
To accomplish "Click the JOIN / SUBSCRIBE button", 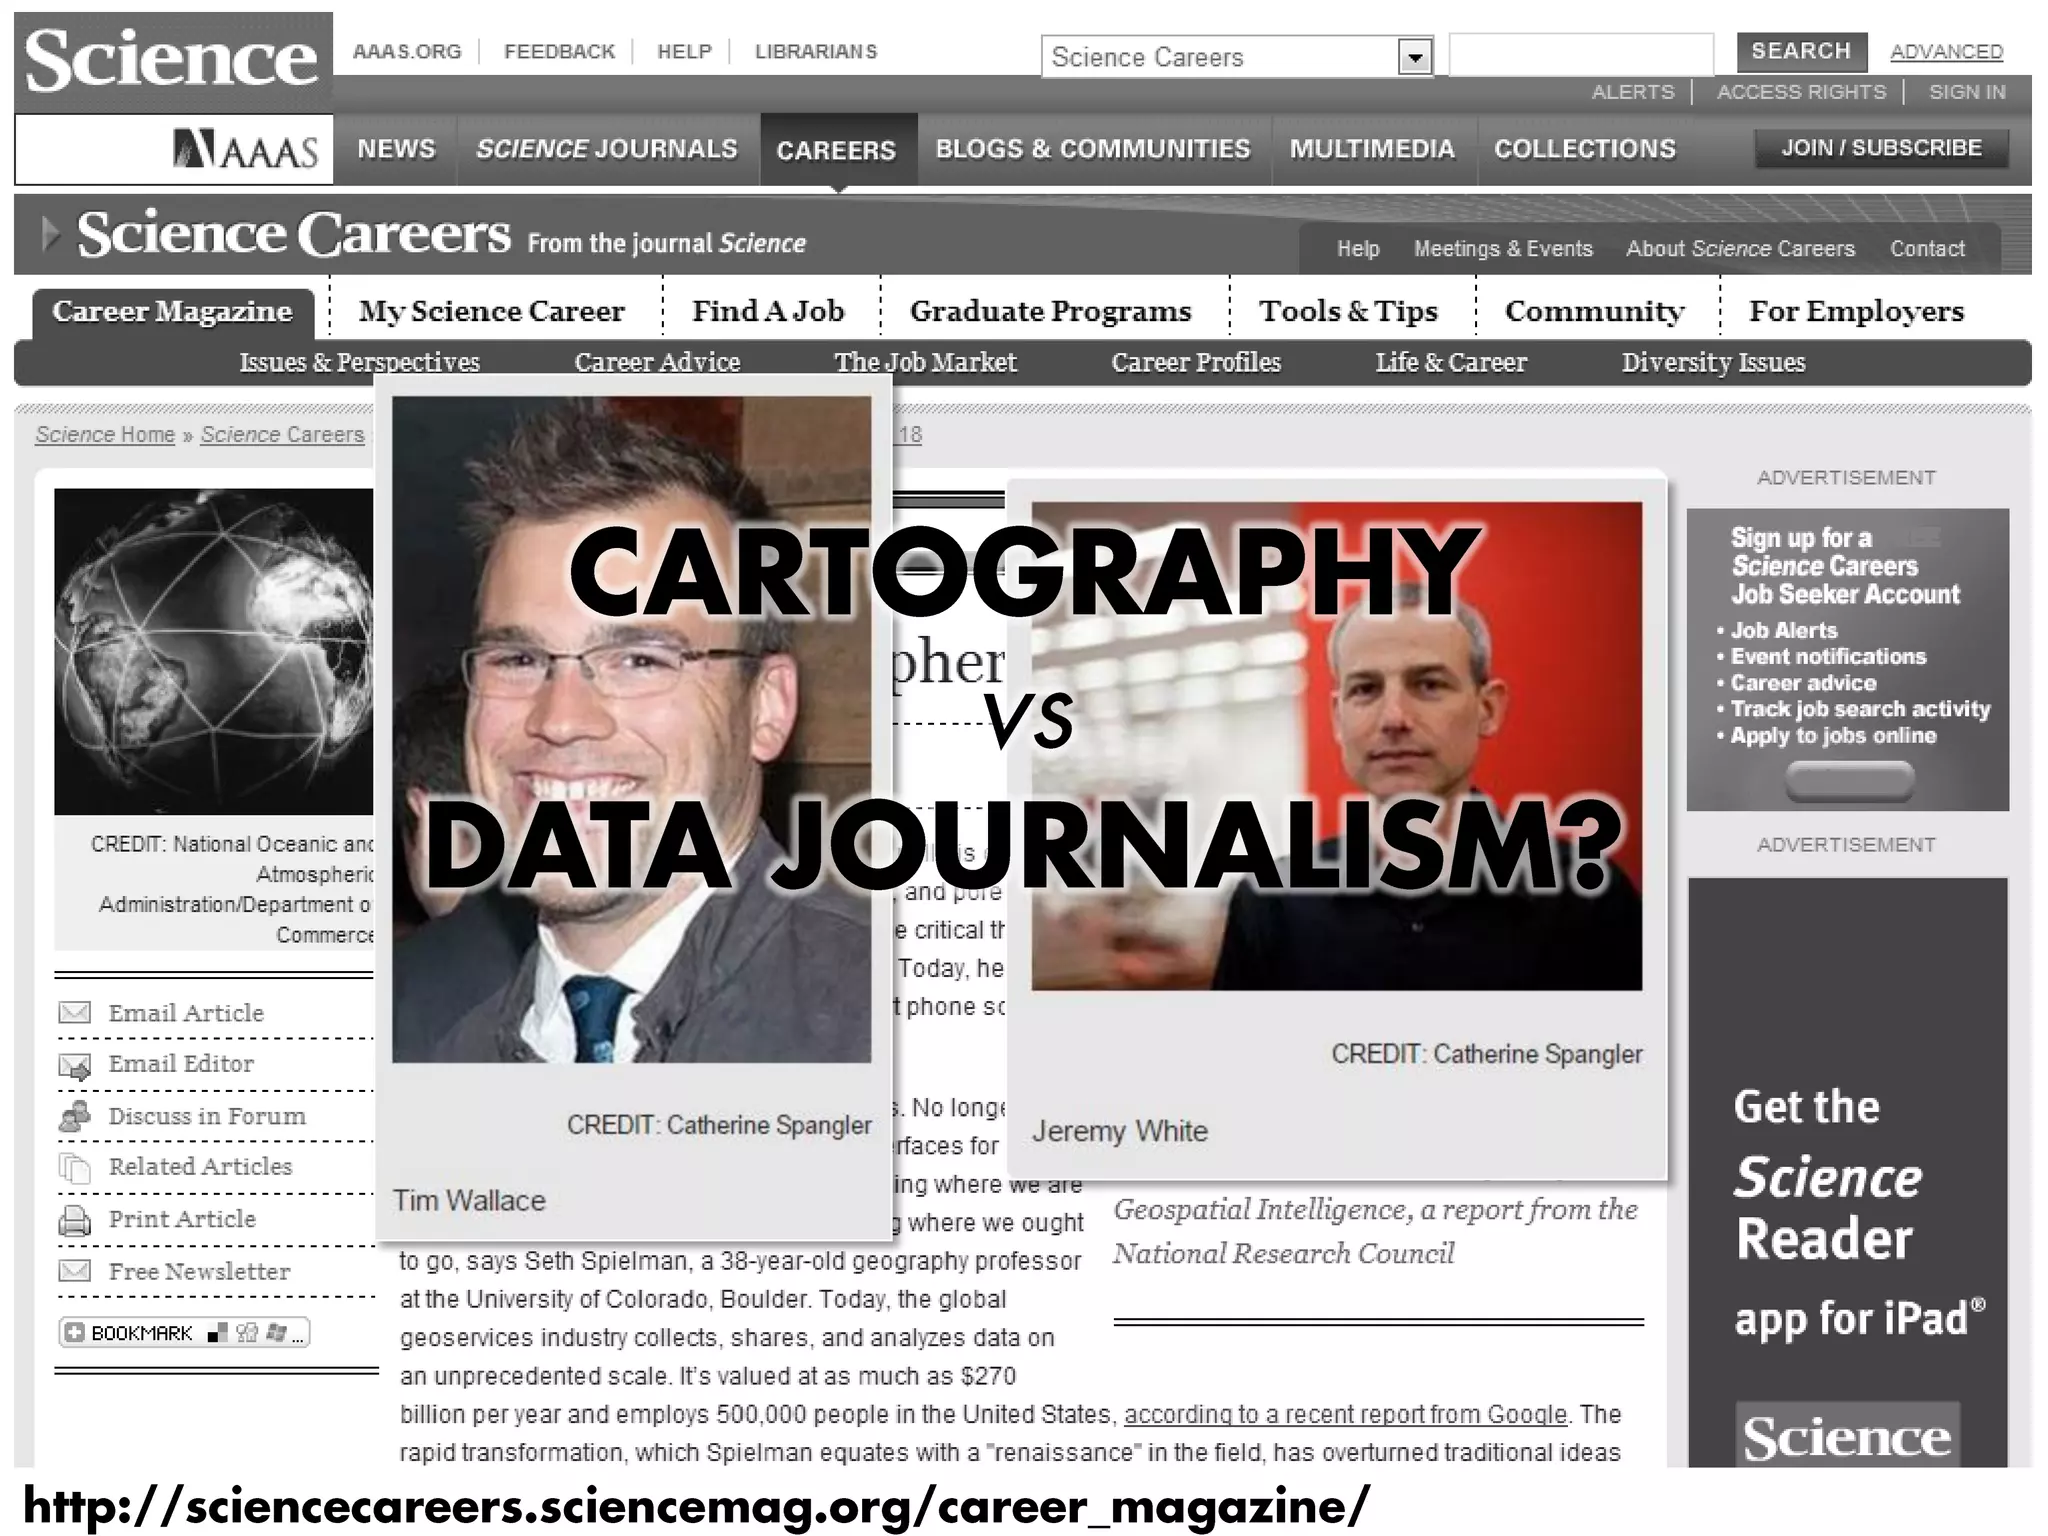I will pyautogui.click(x=1881, y=148).
